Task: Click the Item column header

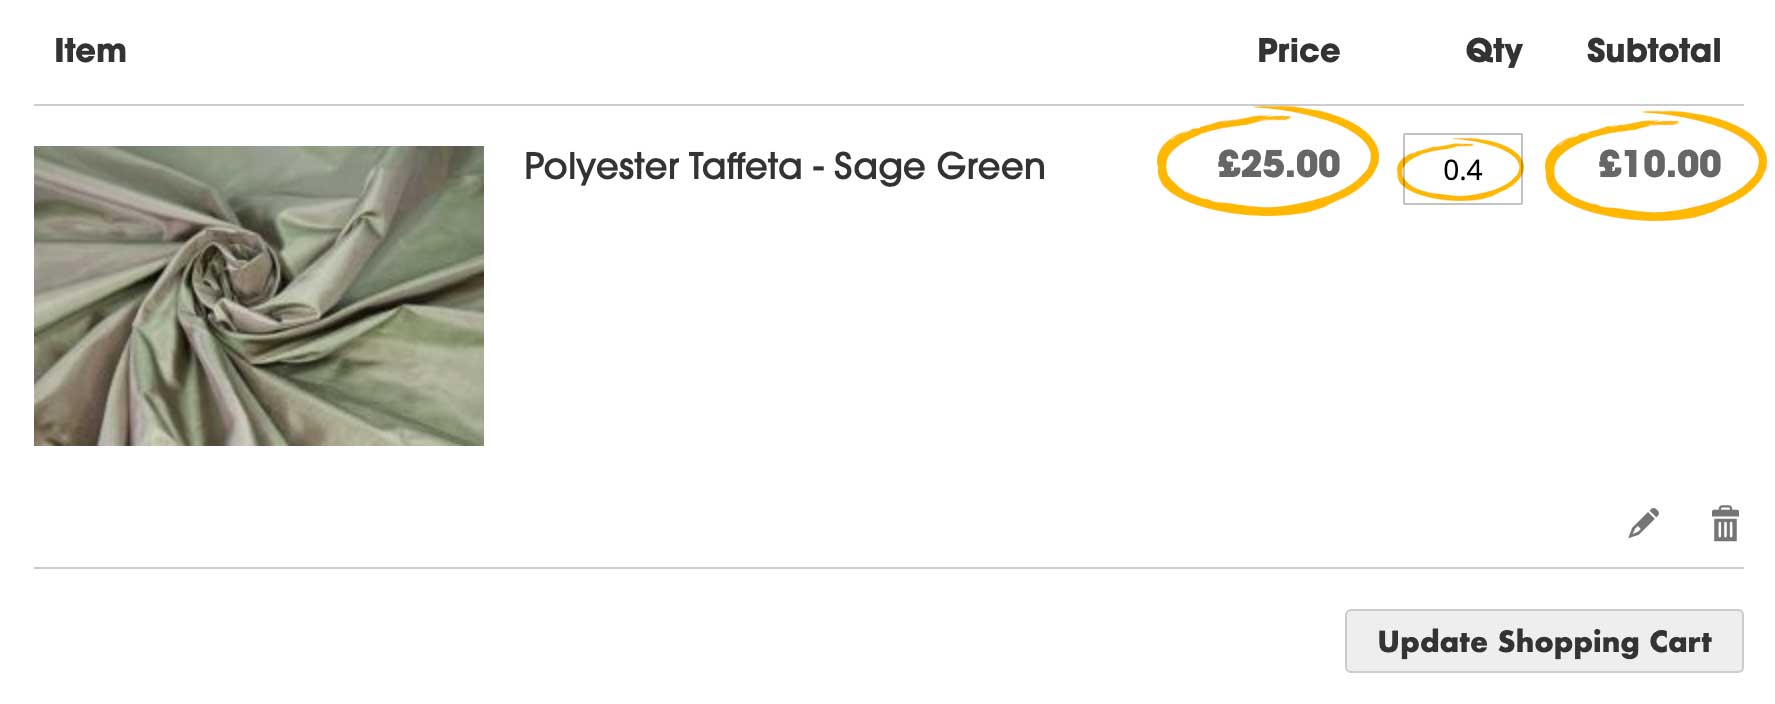Action: click(x=90, y=51)
